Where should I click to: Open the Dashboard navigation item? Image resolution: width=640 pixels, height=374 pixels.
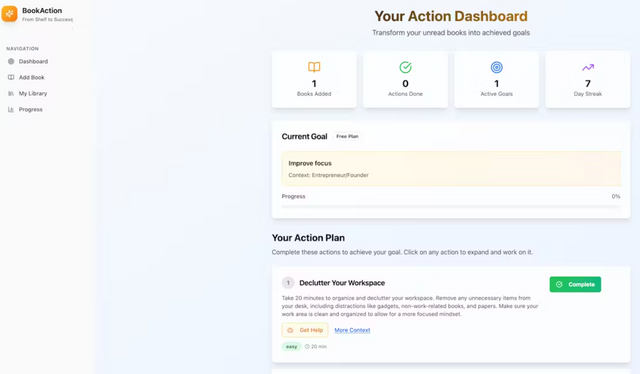[x=28, y=61]
